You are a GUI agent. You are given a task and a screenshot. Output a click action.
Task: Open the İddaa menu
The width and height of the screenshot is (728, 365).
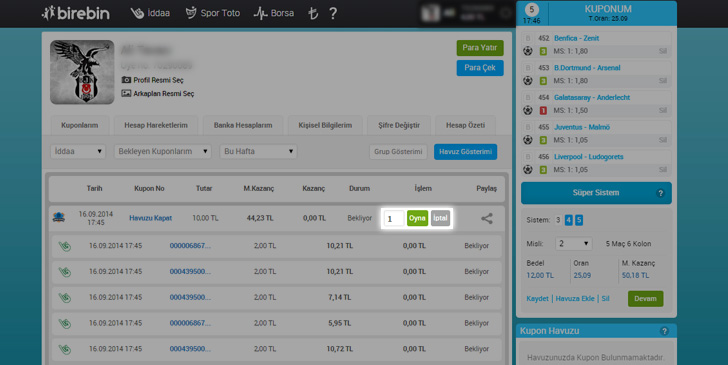(x=150, y=13)
